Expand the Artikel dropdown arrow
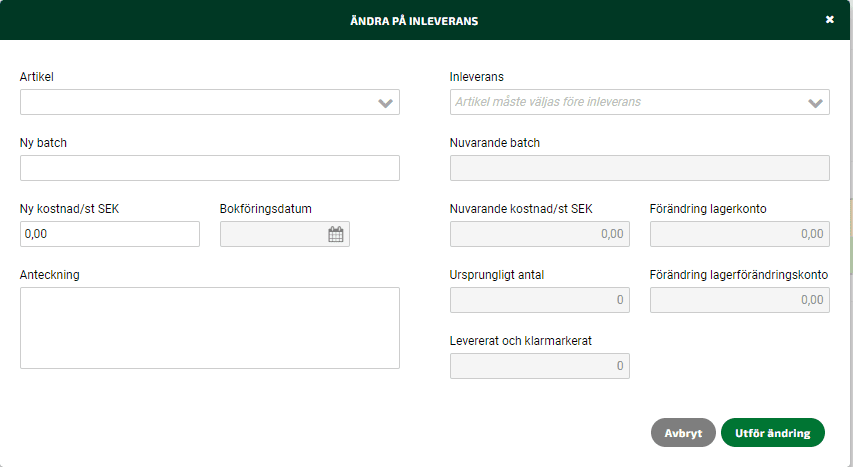The height and width of the screenshot is (467, 853). point(385,103)
